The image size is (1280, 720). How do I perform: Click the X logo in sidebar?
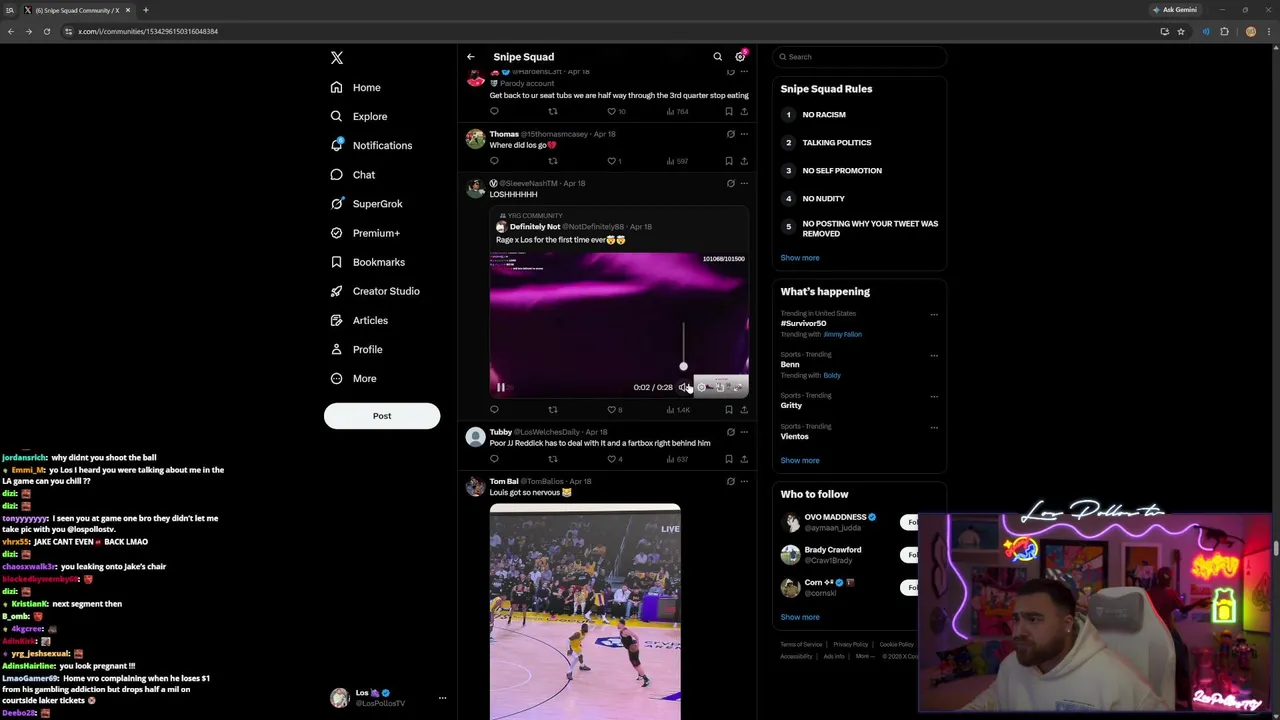coord(337,58)
